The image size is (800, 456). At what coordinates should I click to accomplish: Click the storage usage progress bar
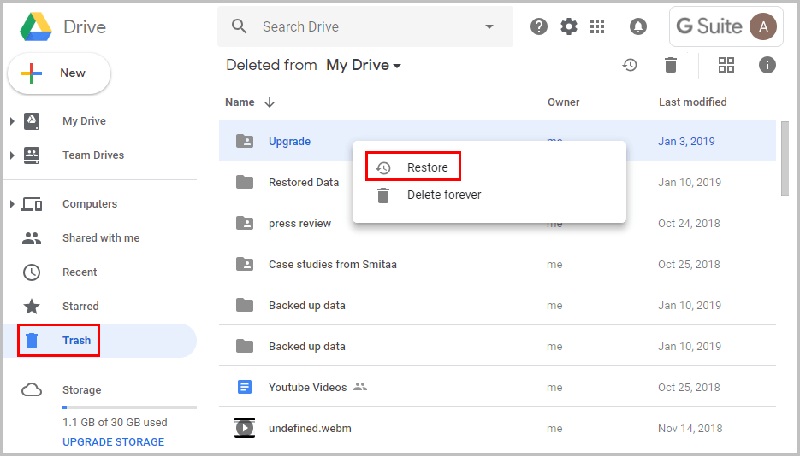point(129,408)
